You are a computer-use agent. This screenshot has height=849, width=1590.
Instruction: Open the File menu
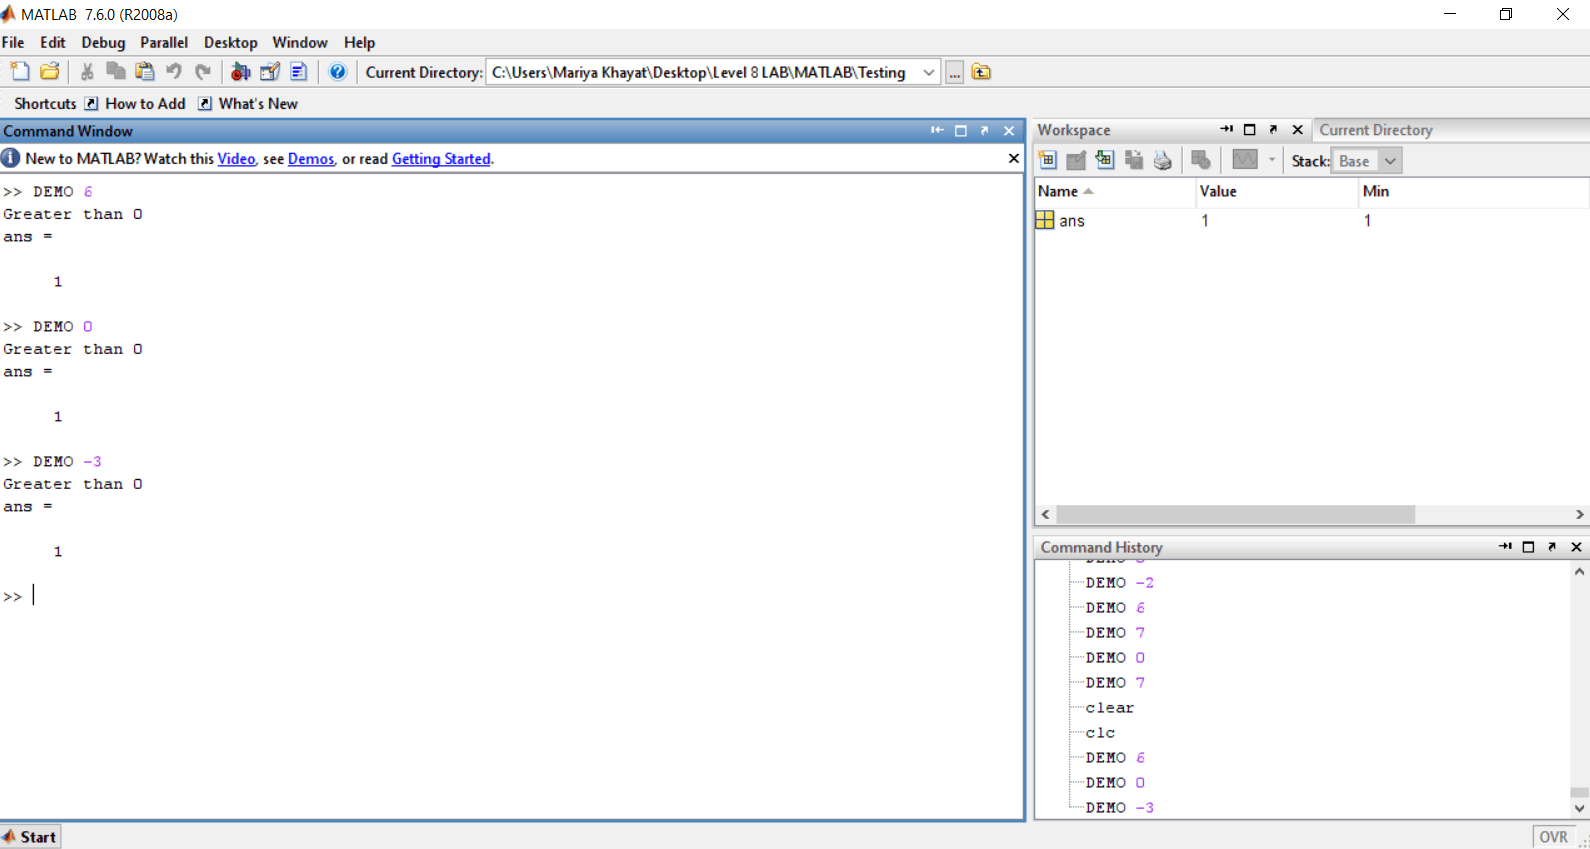[13, 42]
